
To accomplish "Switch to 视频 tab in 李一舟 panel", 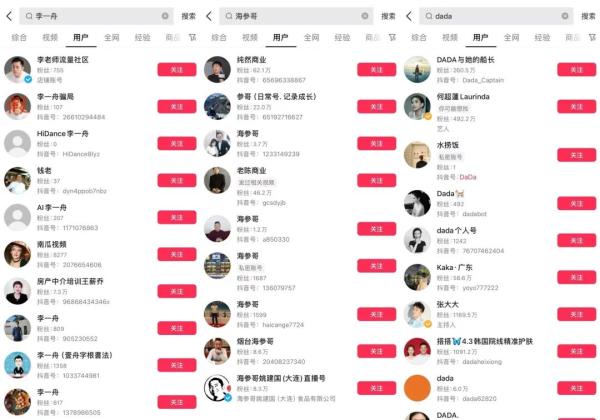I will (x=50, y=37).
